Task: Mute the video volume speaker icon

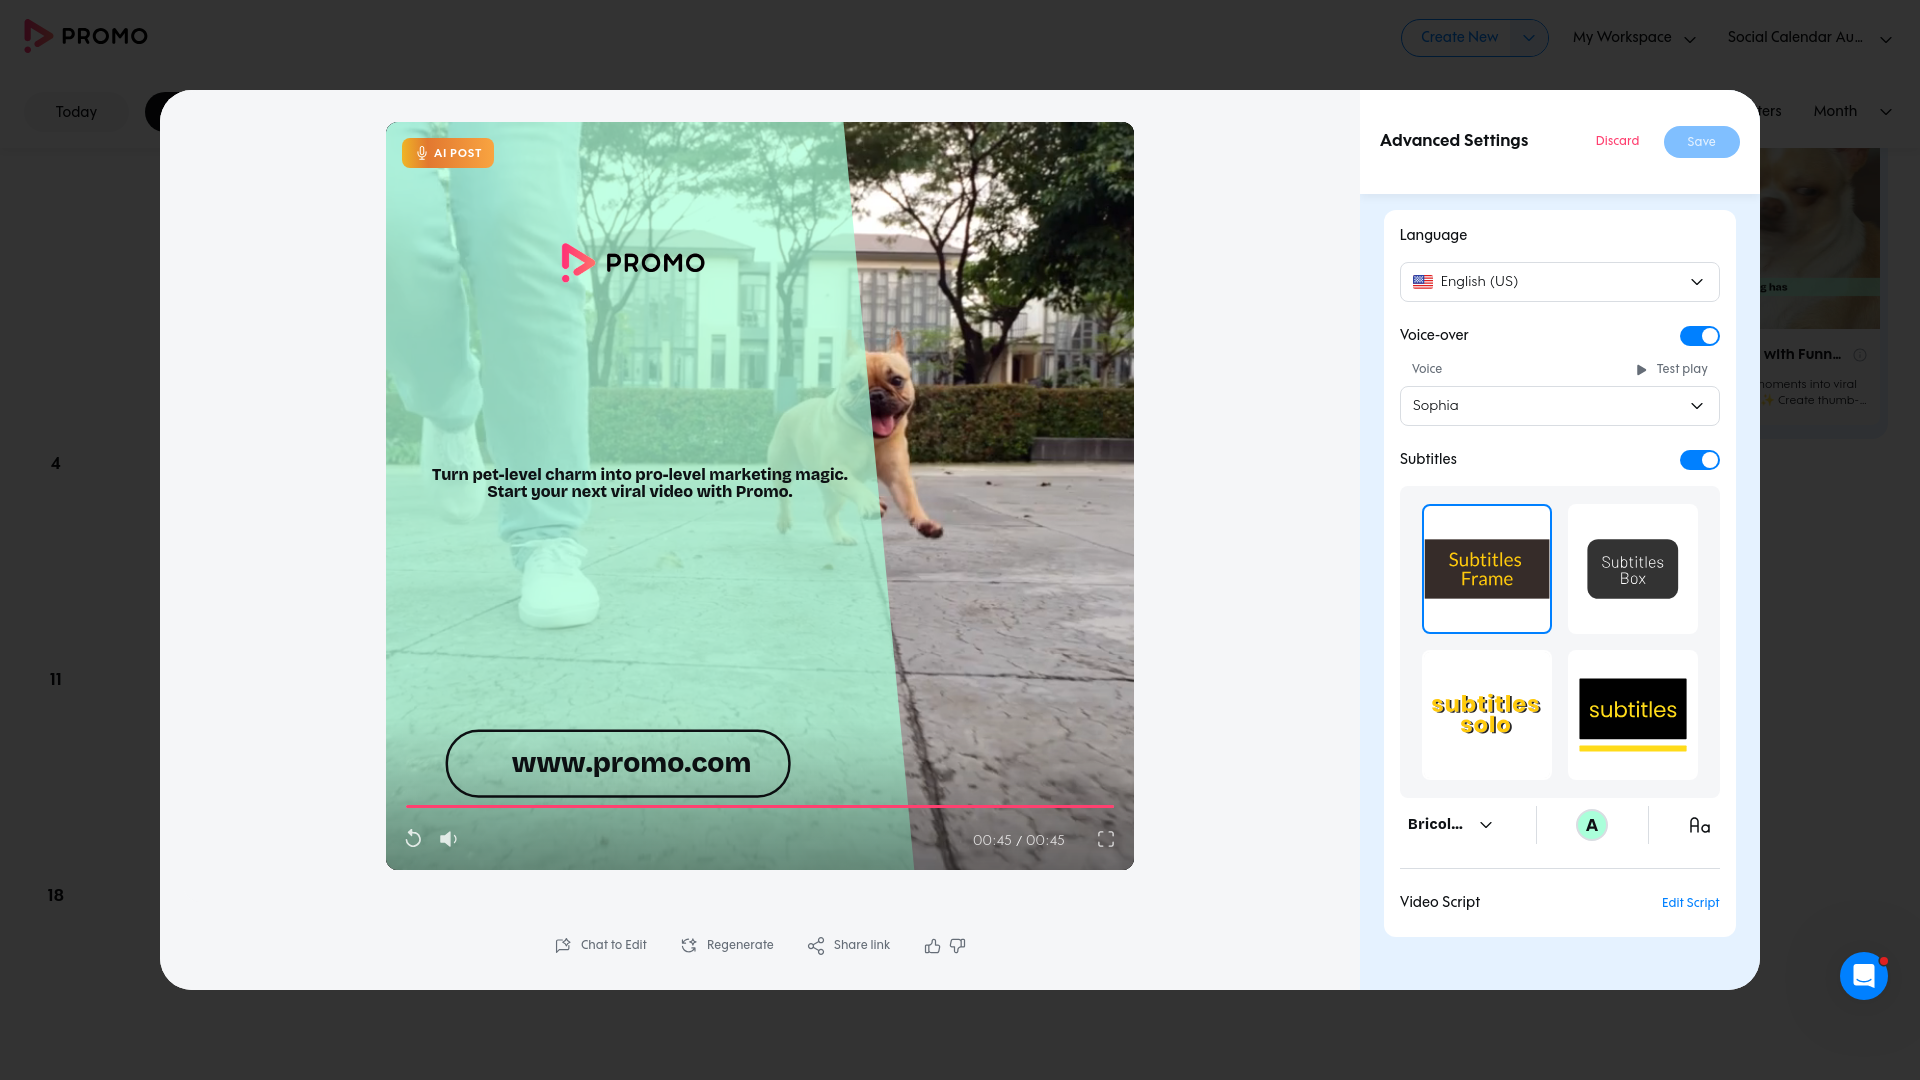Action: [x=448, y=839]
